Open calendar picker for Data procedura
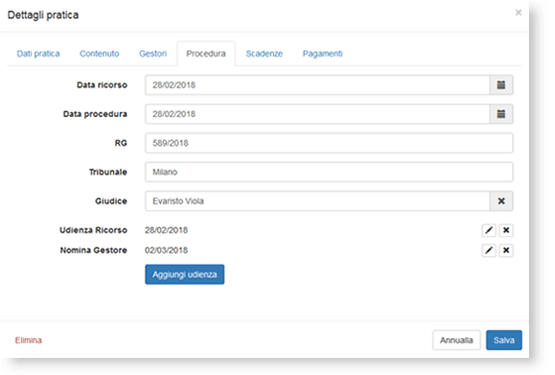The height and width of the screenshot is (375, 555). pyautogui.click(x=501, y=114)
